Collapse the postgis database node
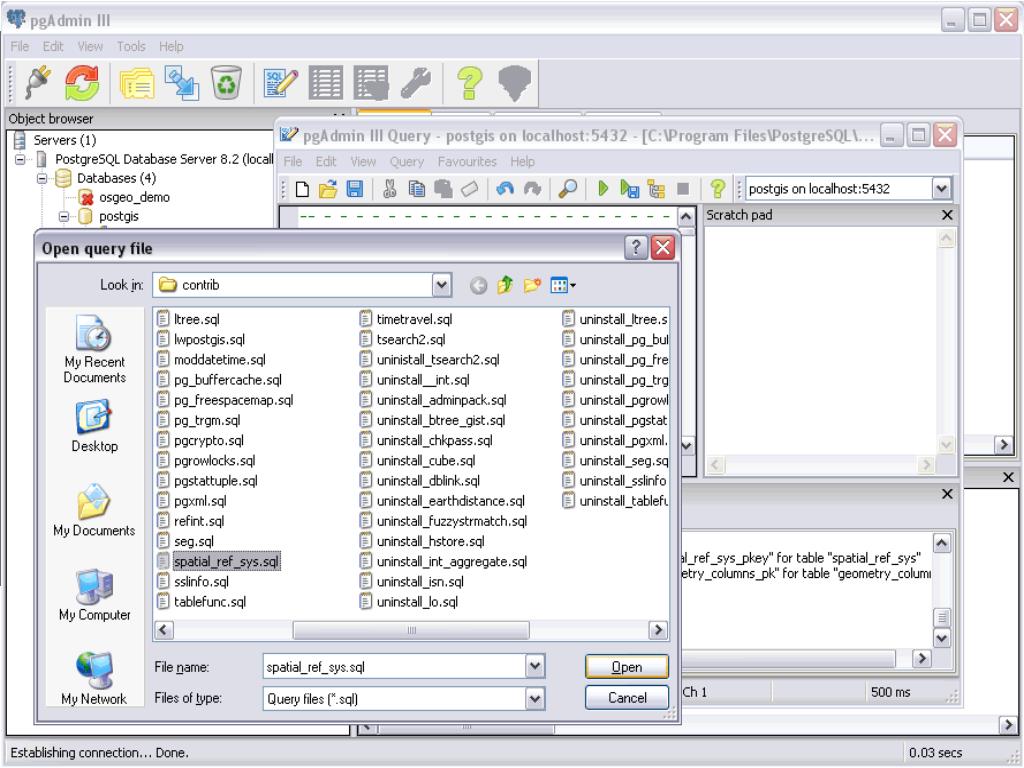 (64, 216)
